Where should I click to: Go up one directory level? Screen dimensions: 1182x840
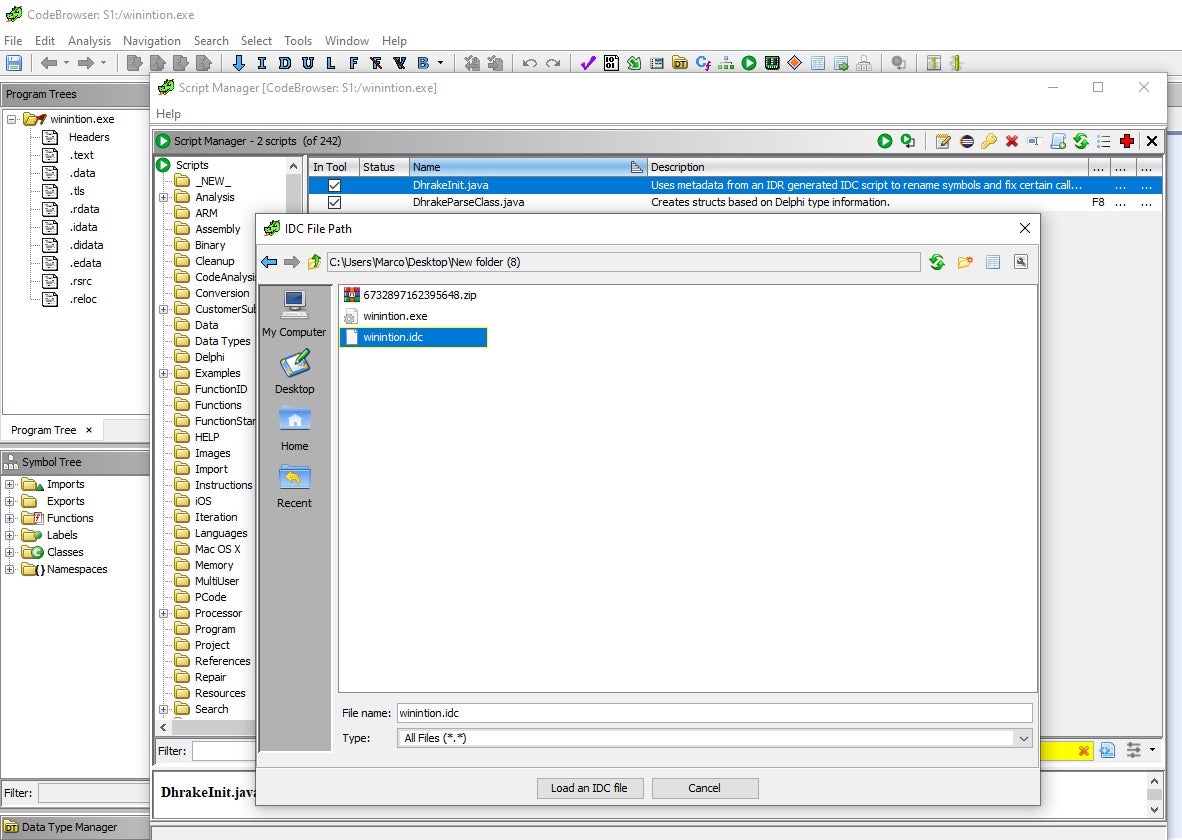point(314,262)
